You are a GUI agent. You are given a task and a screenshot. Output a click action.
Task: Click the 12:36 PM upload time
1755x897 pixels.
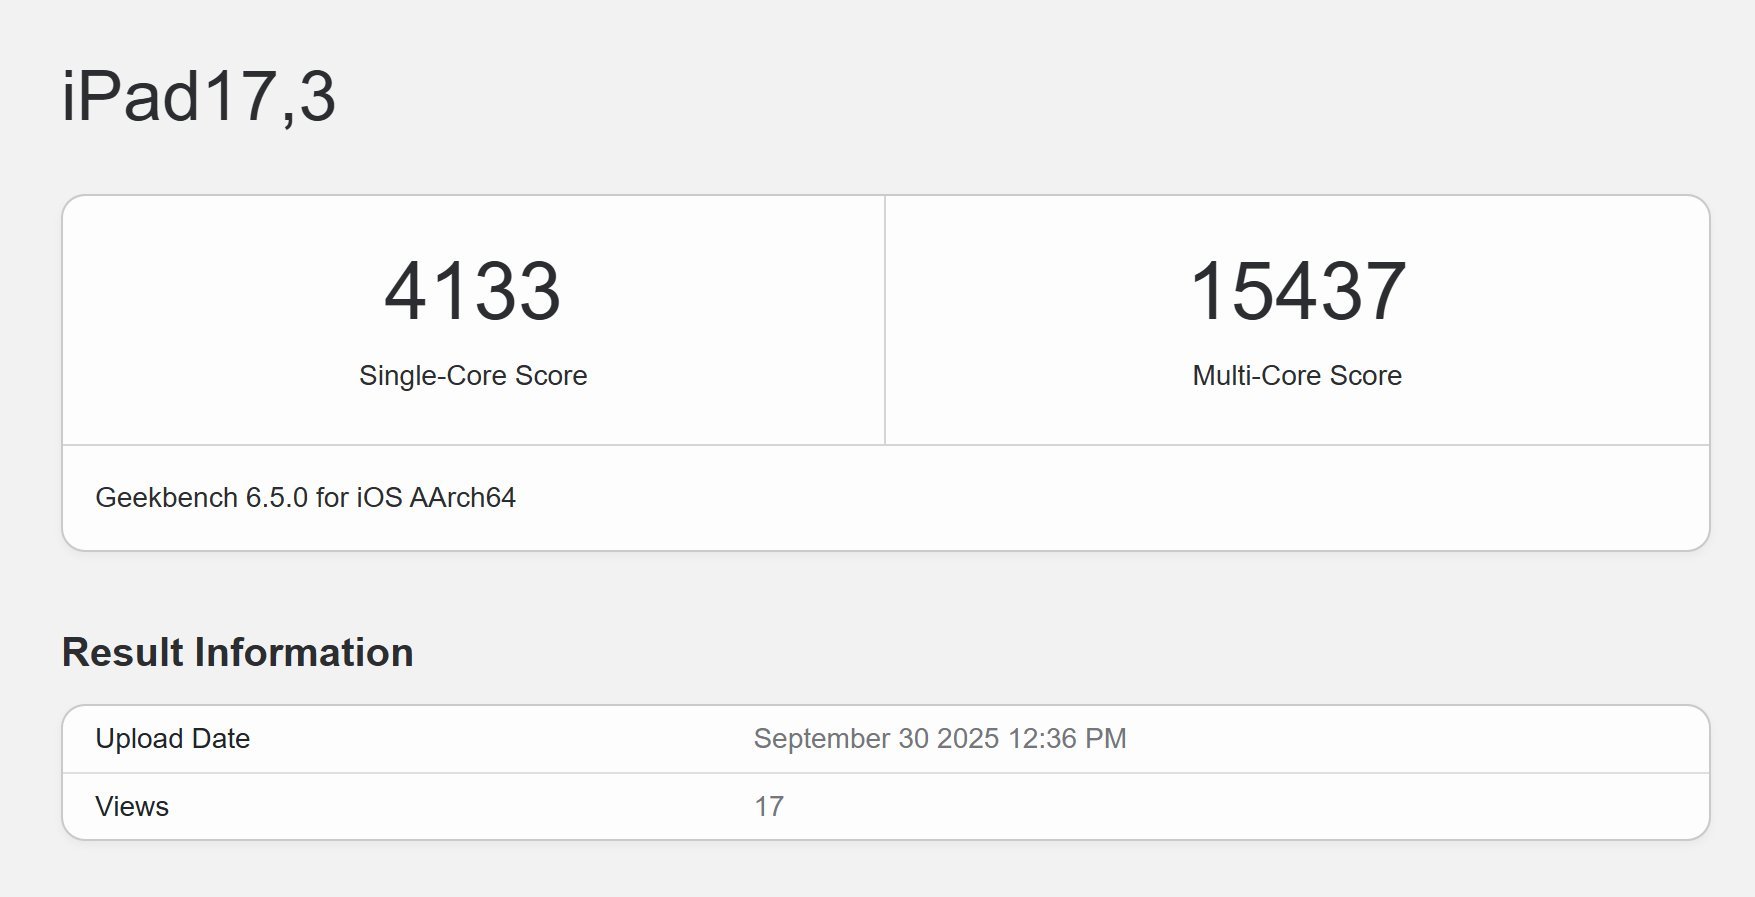pyautogui.click(x=1067, y=739)
